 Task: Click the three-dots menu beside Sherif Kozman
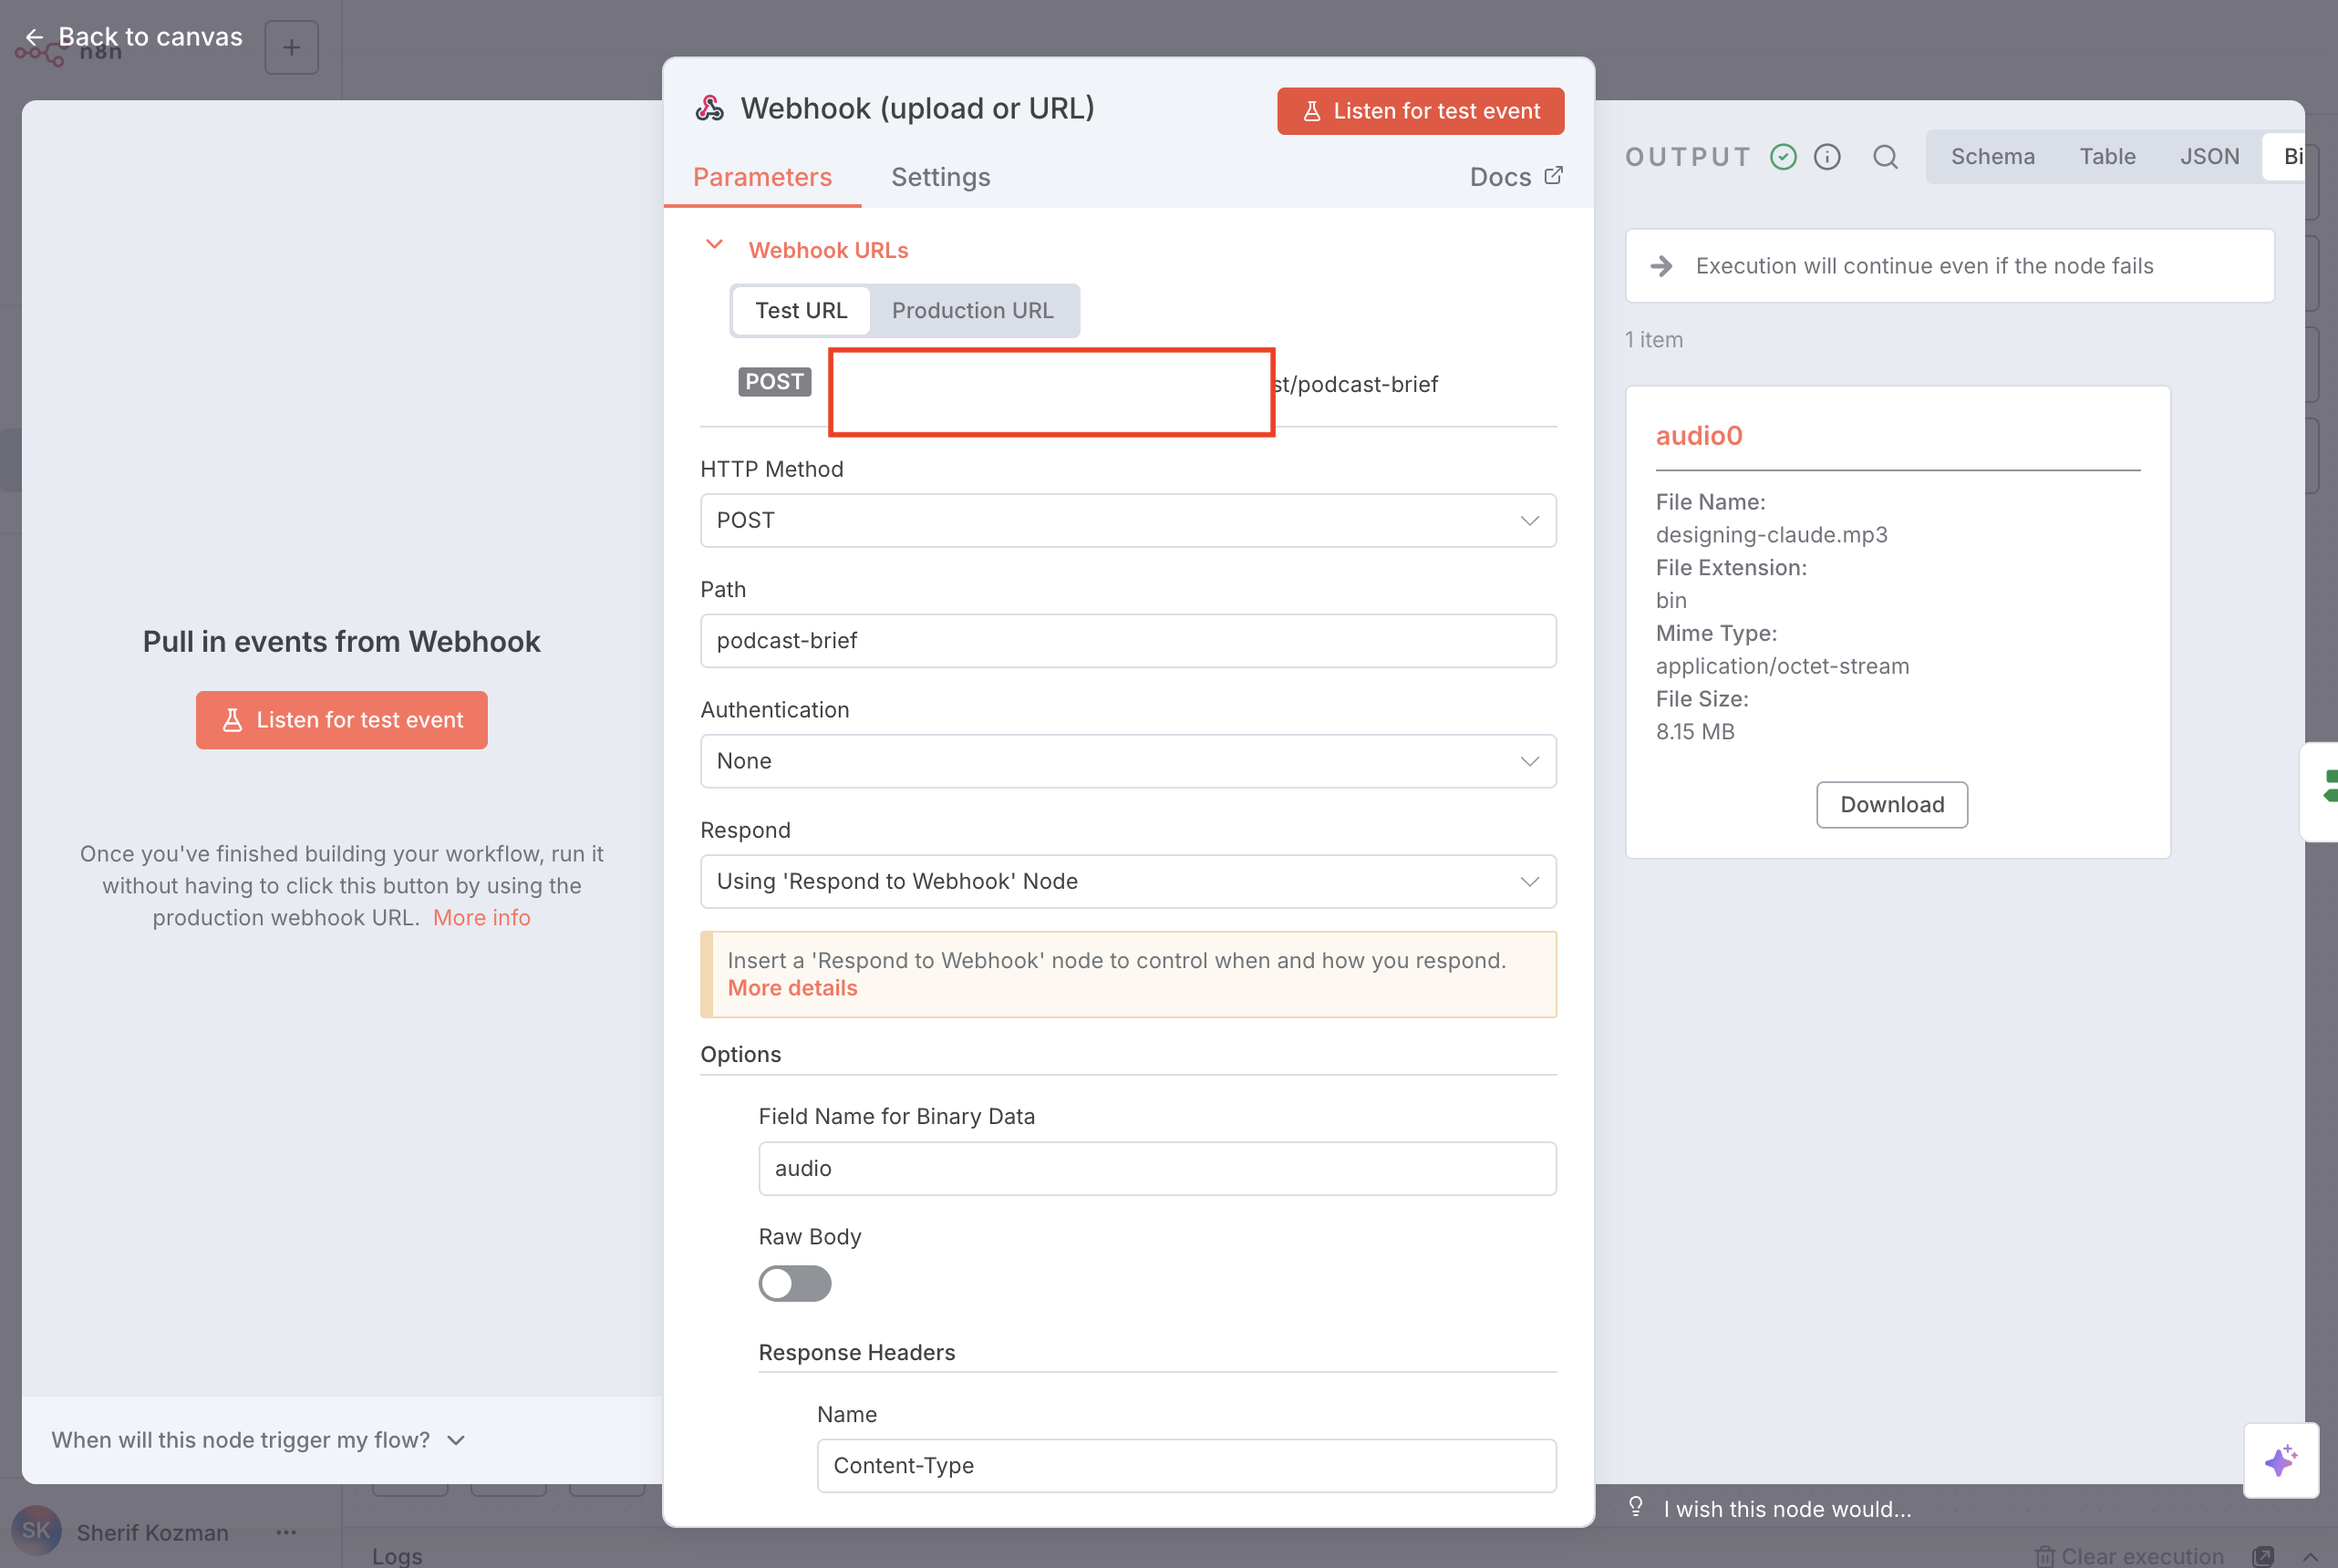point(286,1532)
